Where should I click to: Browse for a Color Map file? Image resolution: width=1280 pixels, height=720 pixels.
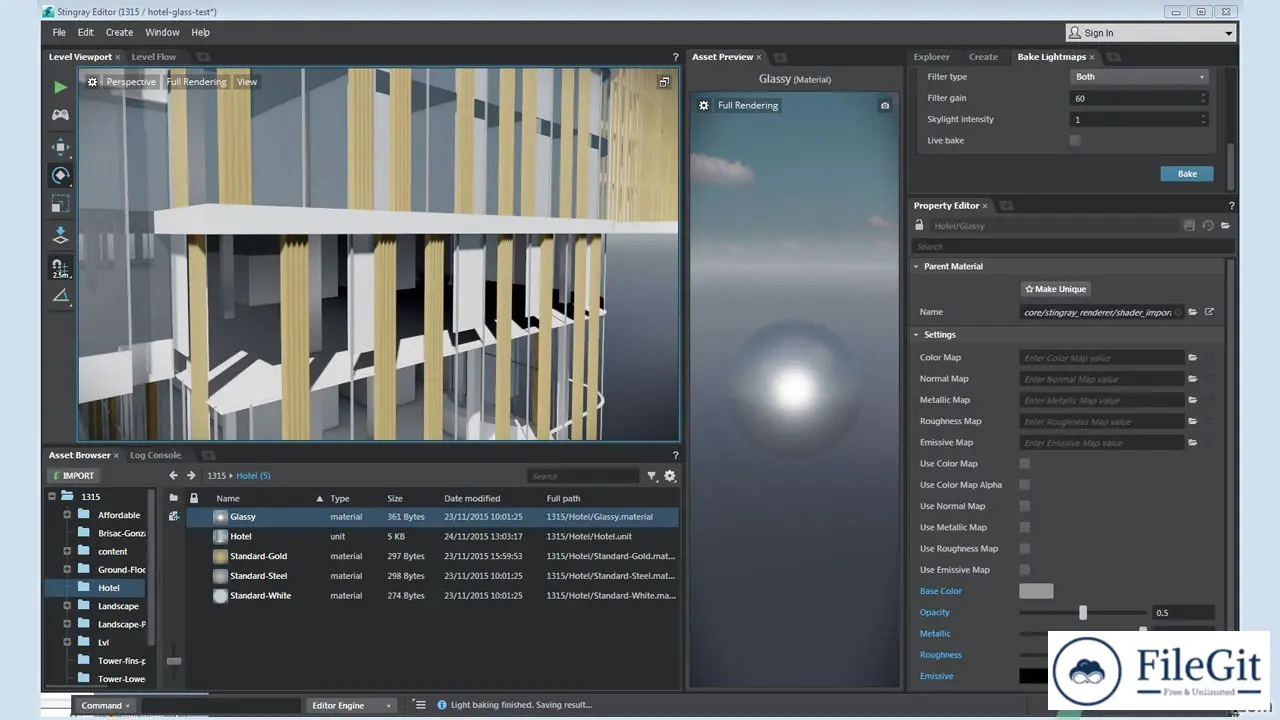[1193, 357]
